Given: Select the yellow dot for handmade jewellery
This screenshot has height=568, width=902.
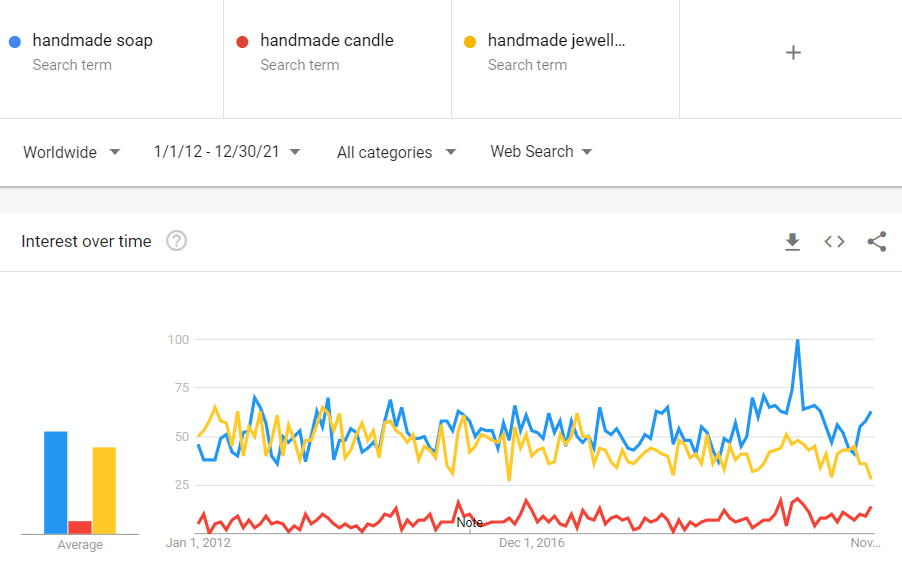Looking at the screenshot, I should 470,41.
